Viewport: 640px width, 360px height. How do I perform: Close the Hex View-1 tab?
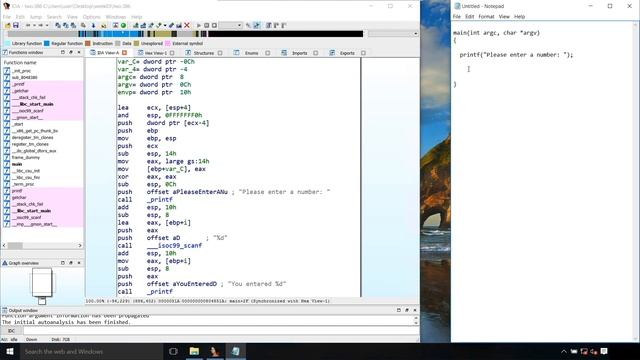(172, 53)
